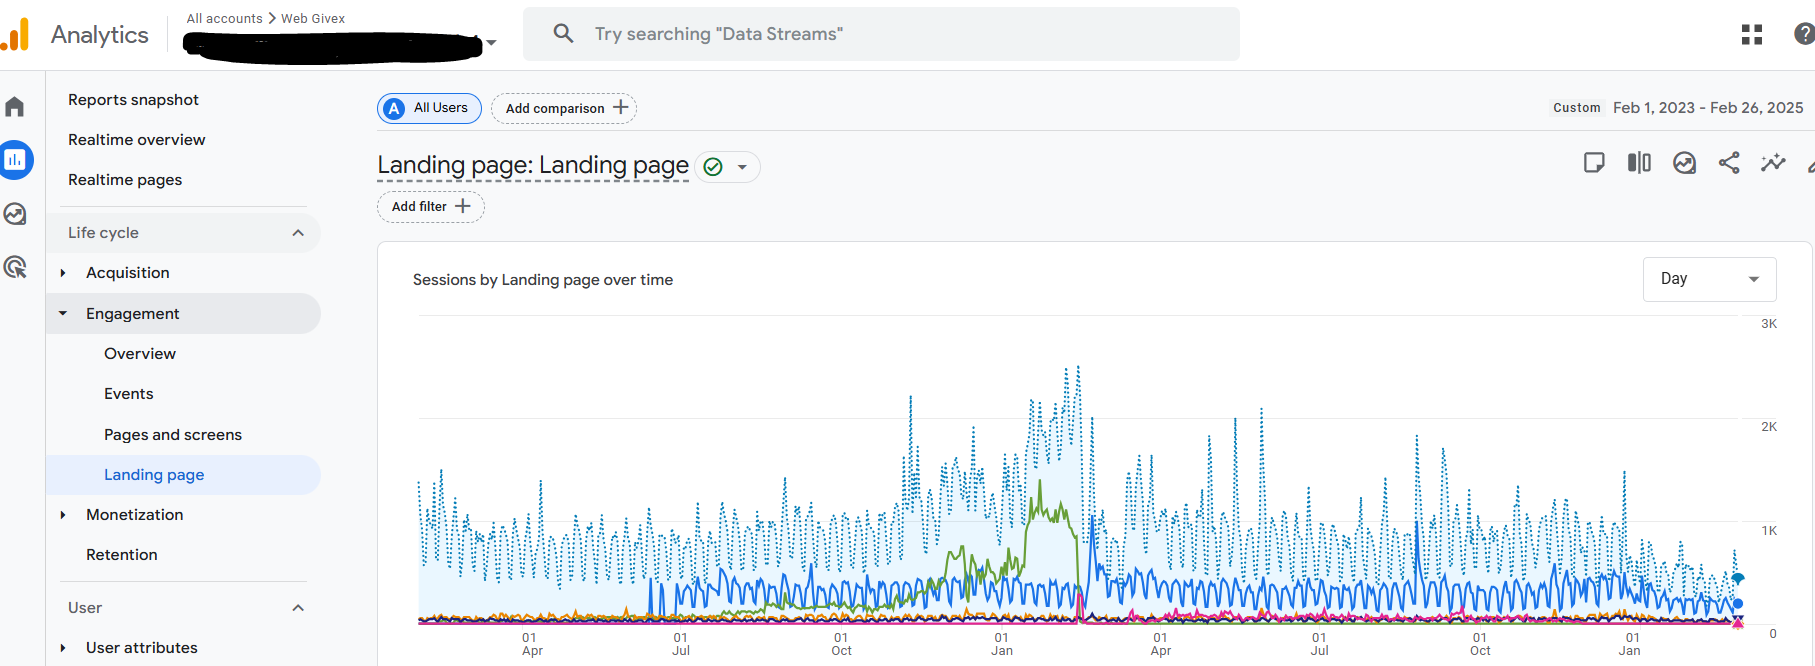Screen dimensions: 1815x666
Task: Open the Insights sparkline icon
Action: (1773, 163)
